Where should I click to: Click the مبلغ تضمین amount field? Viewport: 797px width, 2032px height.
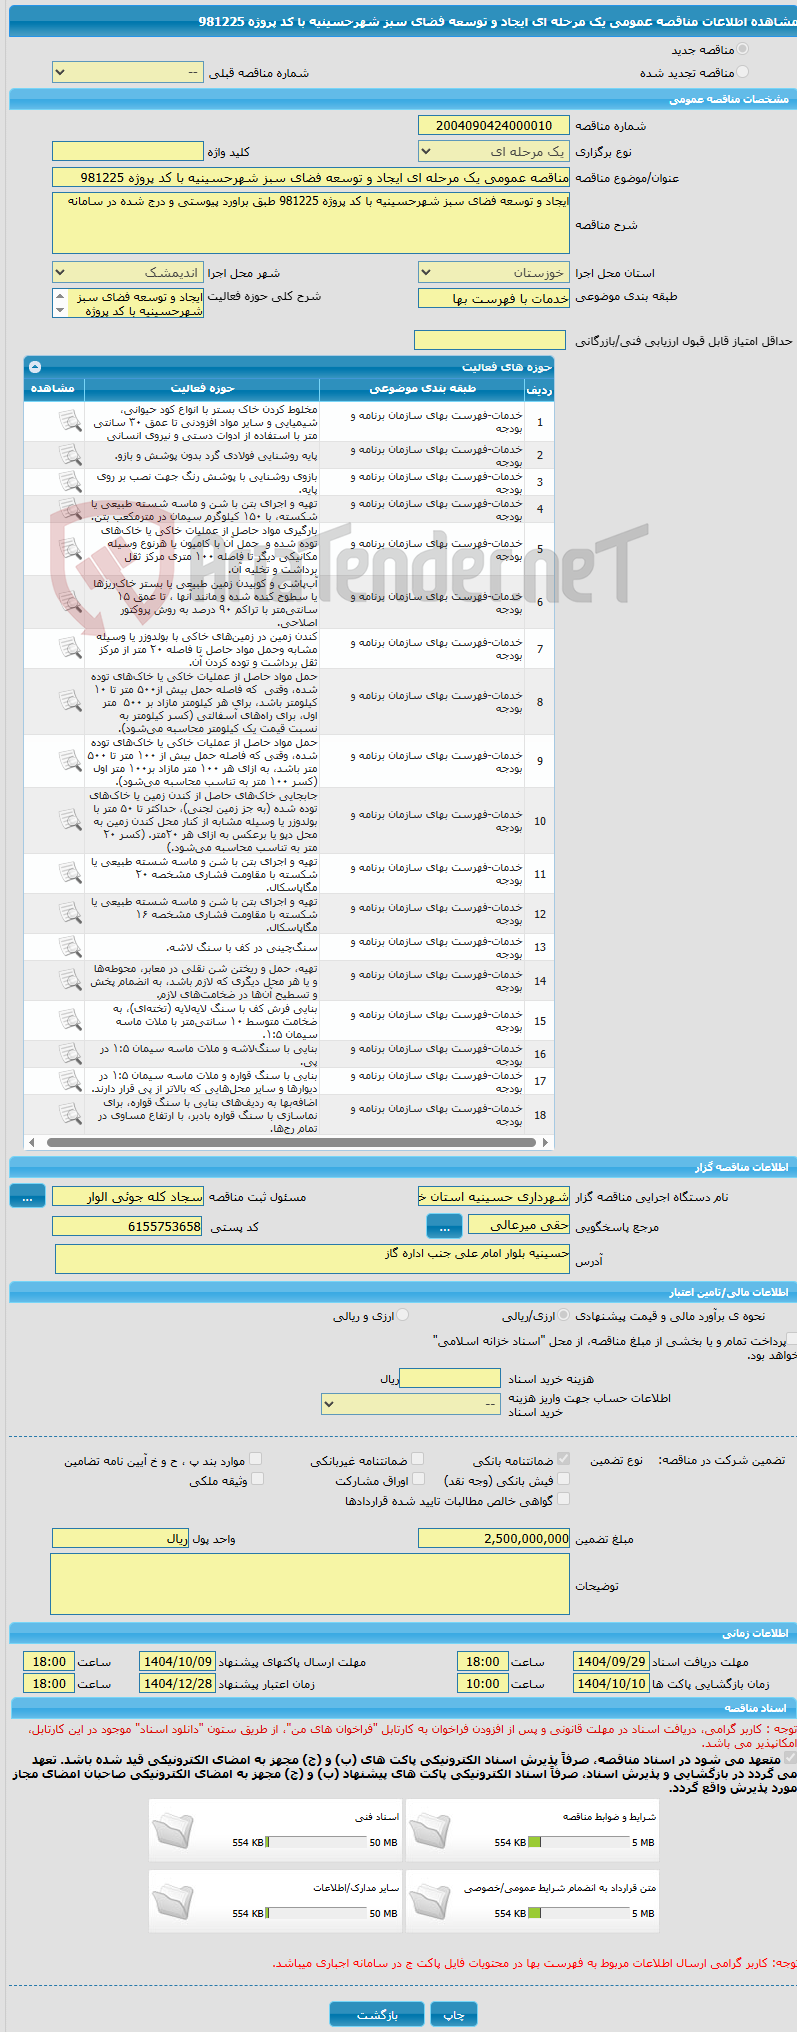494,1538
